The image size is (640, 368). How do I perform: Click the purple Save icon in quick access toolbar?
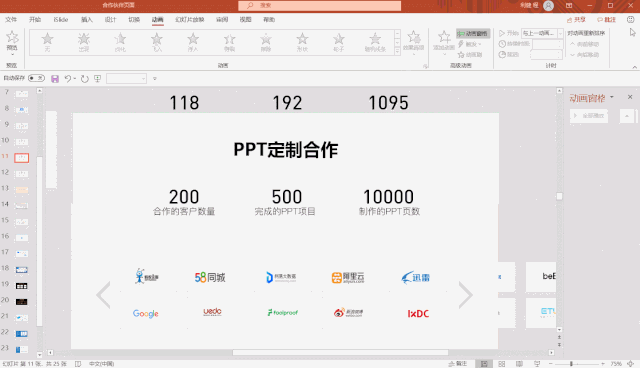(55, 79)
